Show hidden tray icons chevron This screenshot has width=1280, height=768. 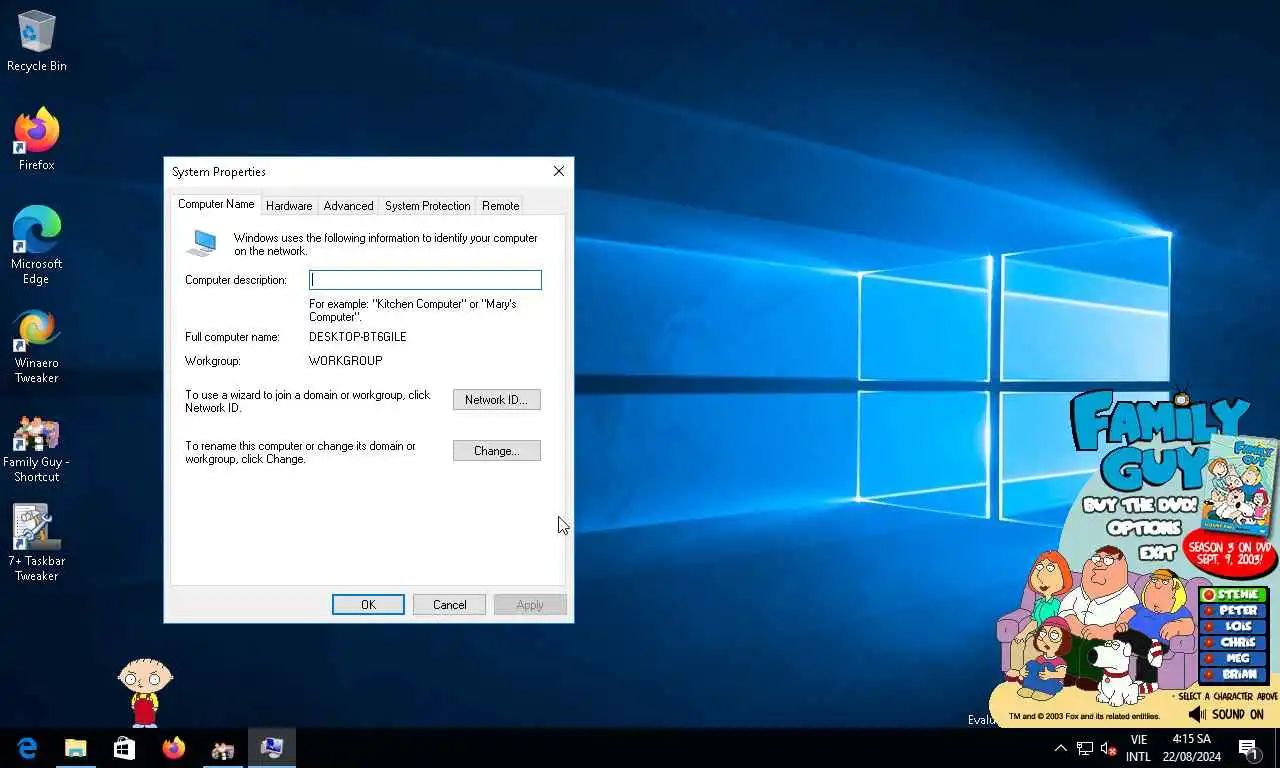point(1061,748)
